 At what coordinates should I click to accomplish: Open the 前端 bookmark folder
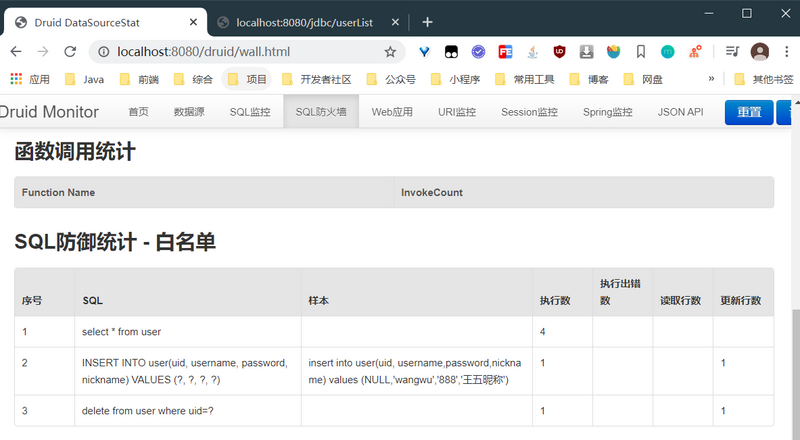[x=139, y=79]
